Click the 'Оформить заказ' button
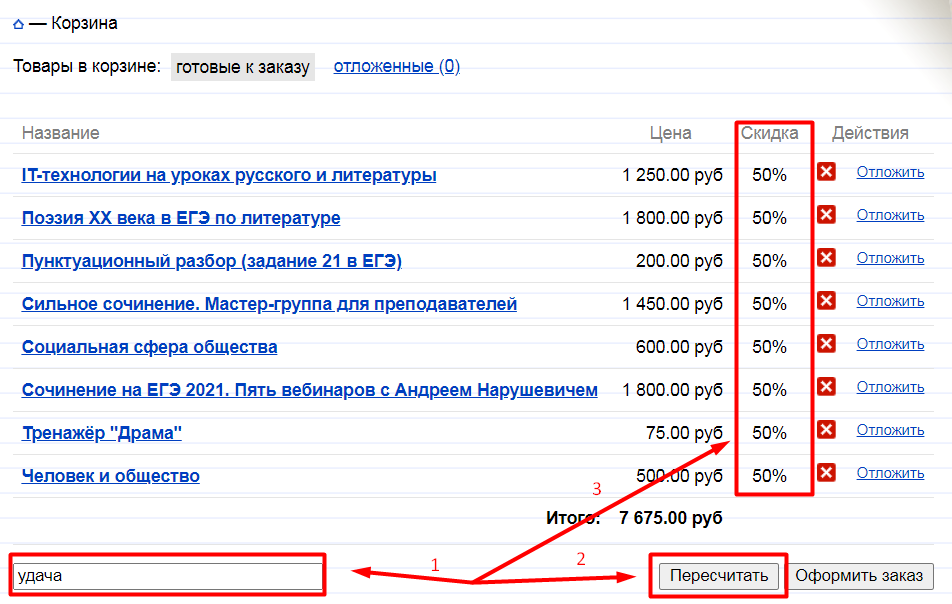This screenshot has width=952, height=604. pyautogui.click(x=861, y=576)
